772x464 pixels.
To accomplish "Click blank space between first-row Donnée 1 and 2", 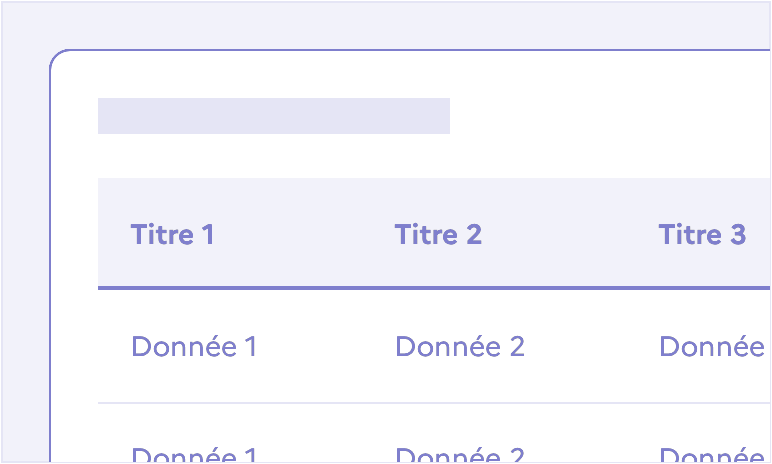I will [x=326, y=346].
